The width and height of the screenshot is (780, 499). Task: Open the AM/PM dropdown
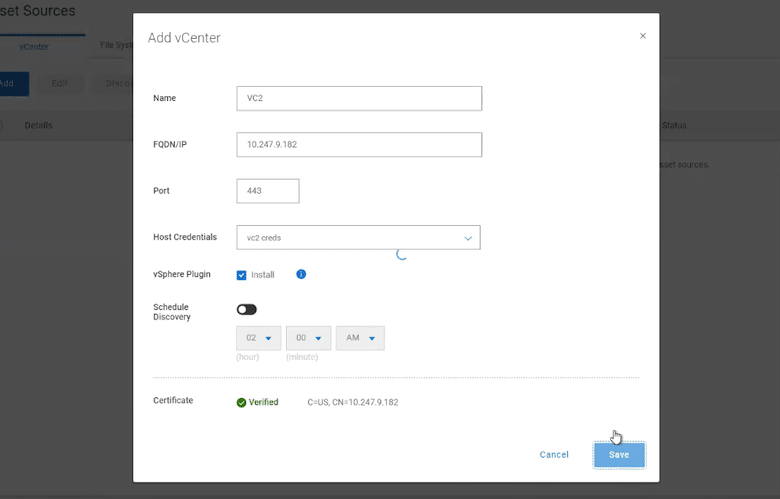360,338
